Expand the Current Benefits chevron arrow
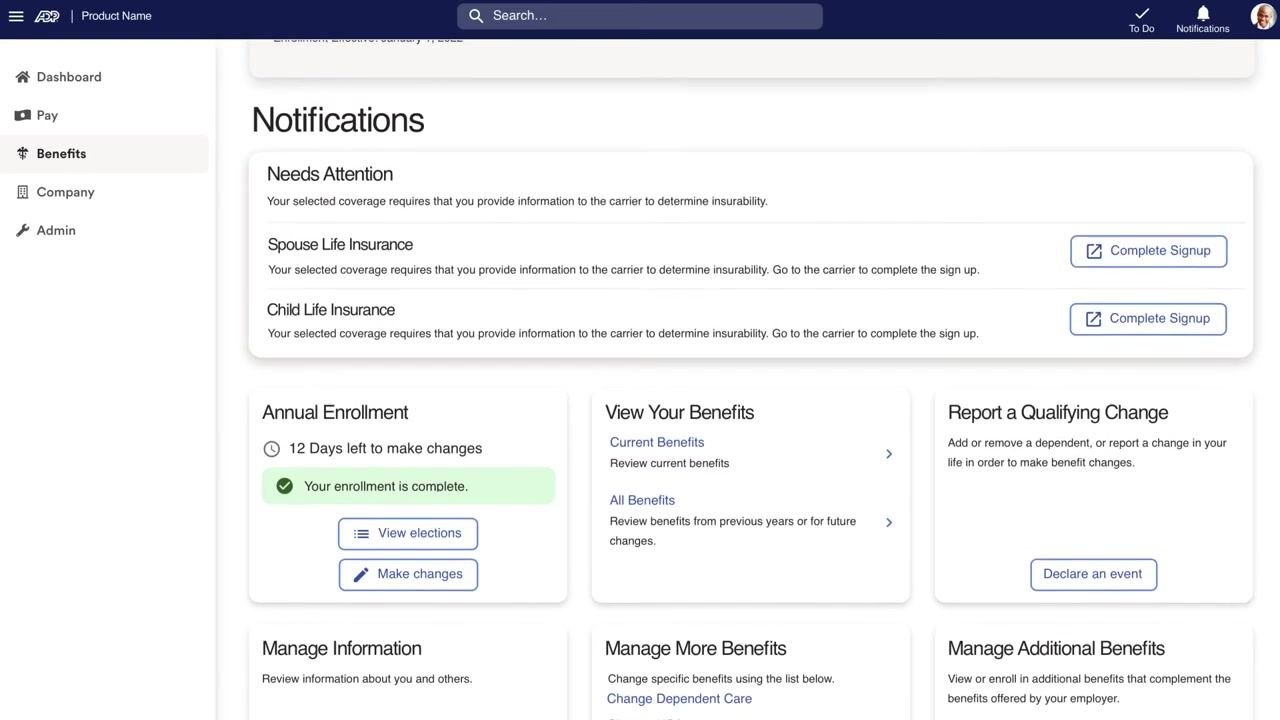The height and width of the screenshot is (720, 1280). pyautogui.click(x=889, y=454)
